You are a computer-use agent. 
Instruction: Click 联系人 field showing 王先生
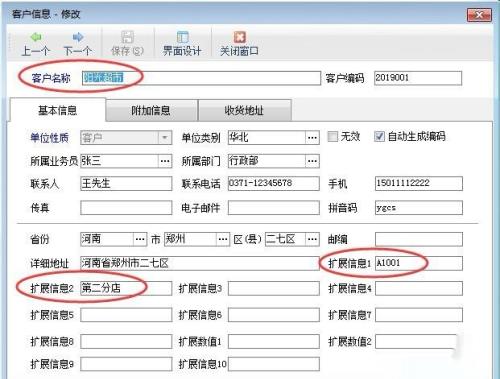click(126, 184)
